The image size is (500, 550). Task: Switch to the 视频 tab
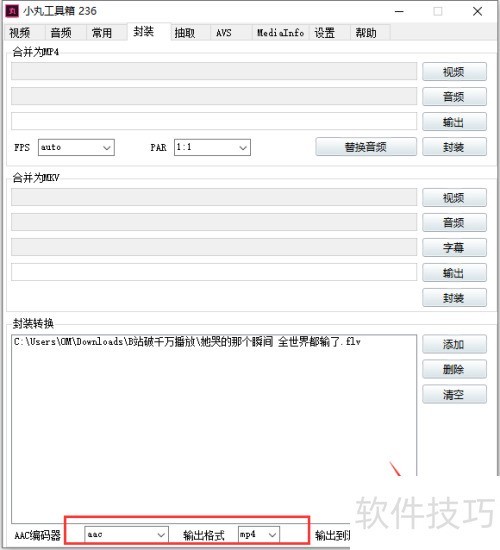[x=20, y=33]
